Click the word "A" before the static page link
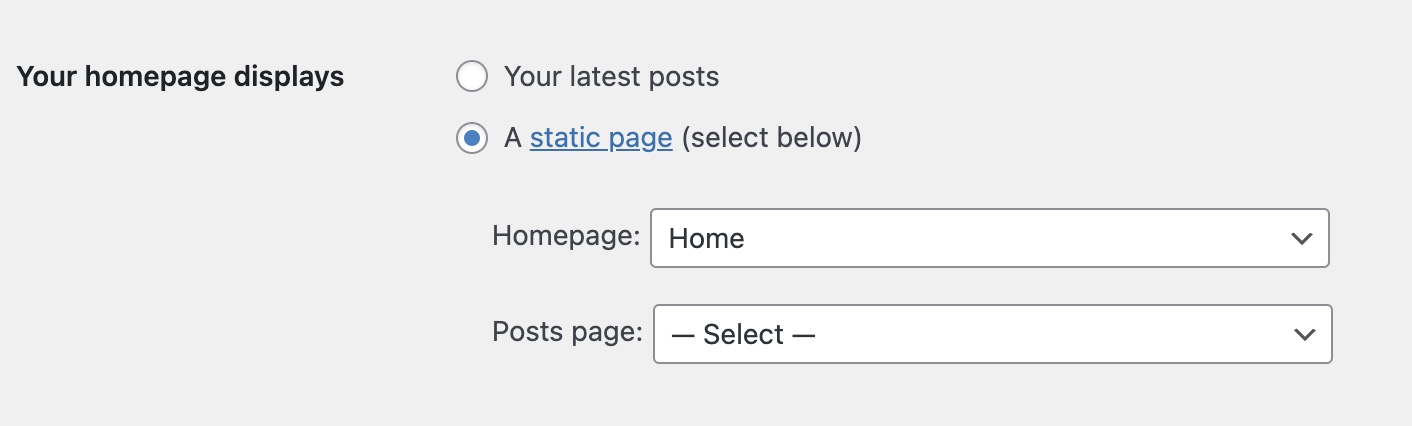Screen dimensions: 1412x426 pyautogui.click(x=513, y=137)
